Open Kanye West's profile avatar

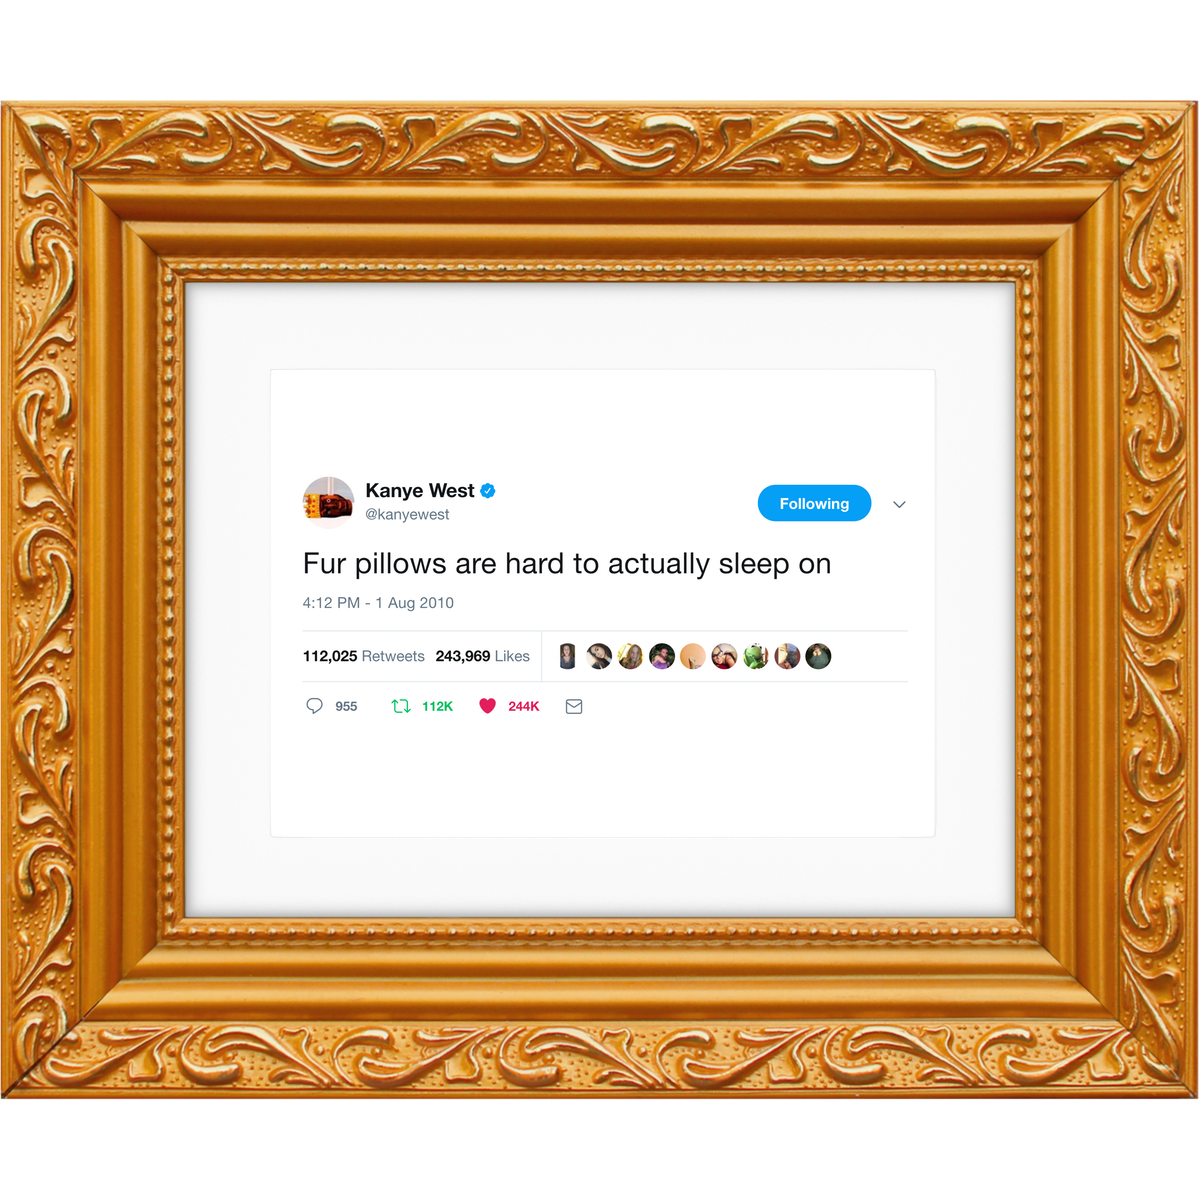(329, 502)
